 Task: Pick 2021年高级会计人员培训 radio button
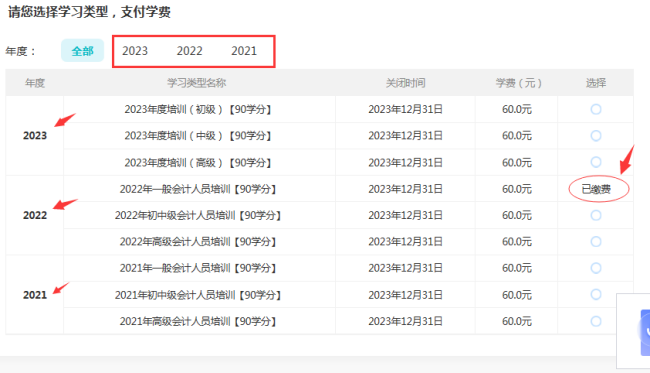coord(596,321)
